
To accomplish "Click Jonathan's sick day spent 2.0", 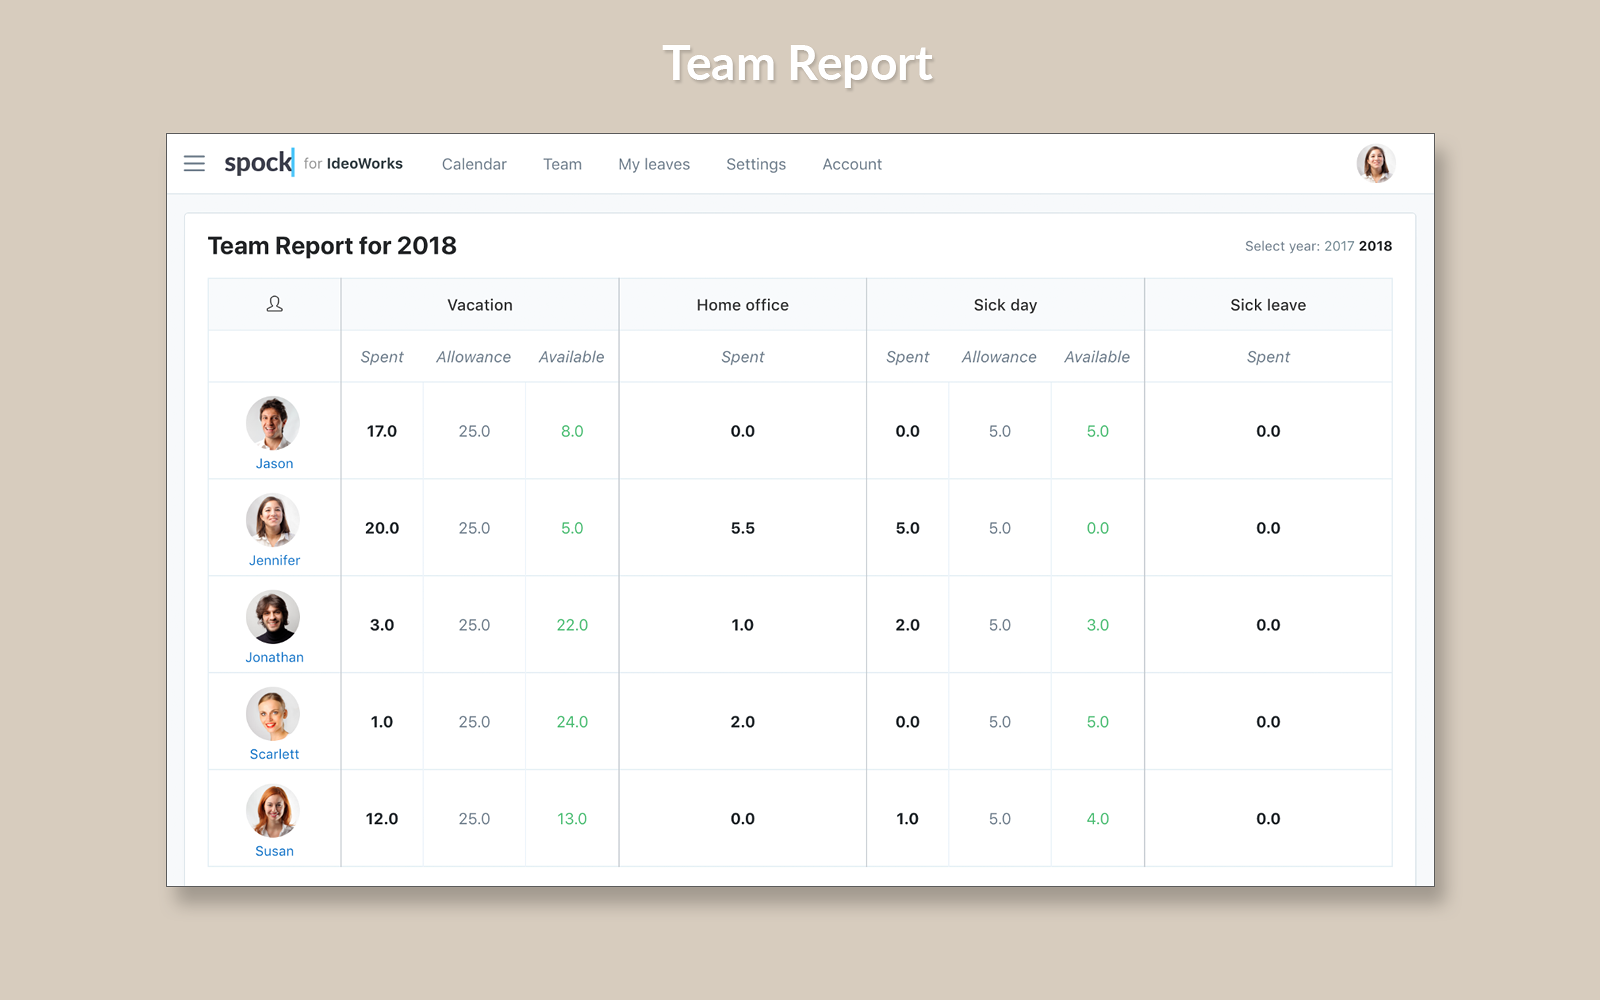I will [908, 625].
